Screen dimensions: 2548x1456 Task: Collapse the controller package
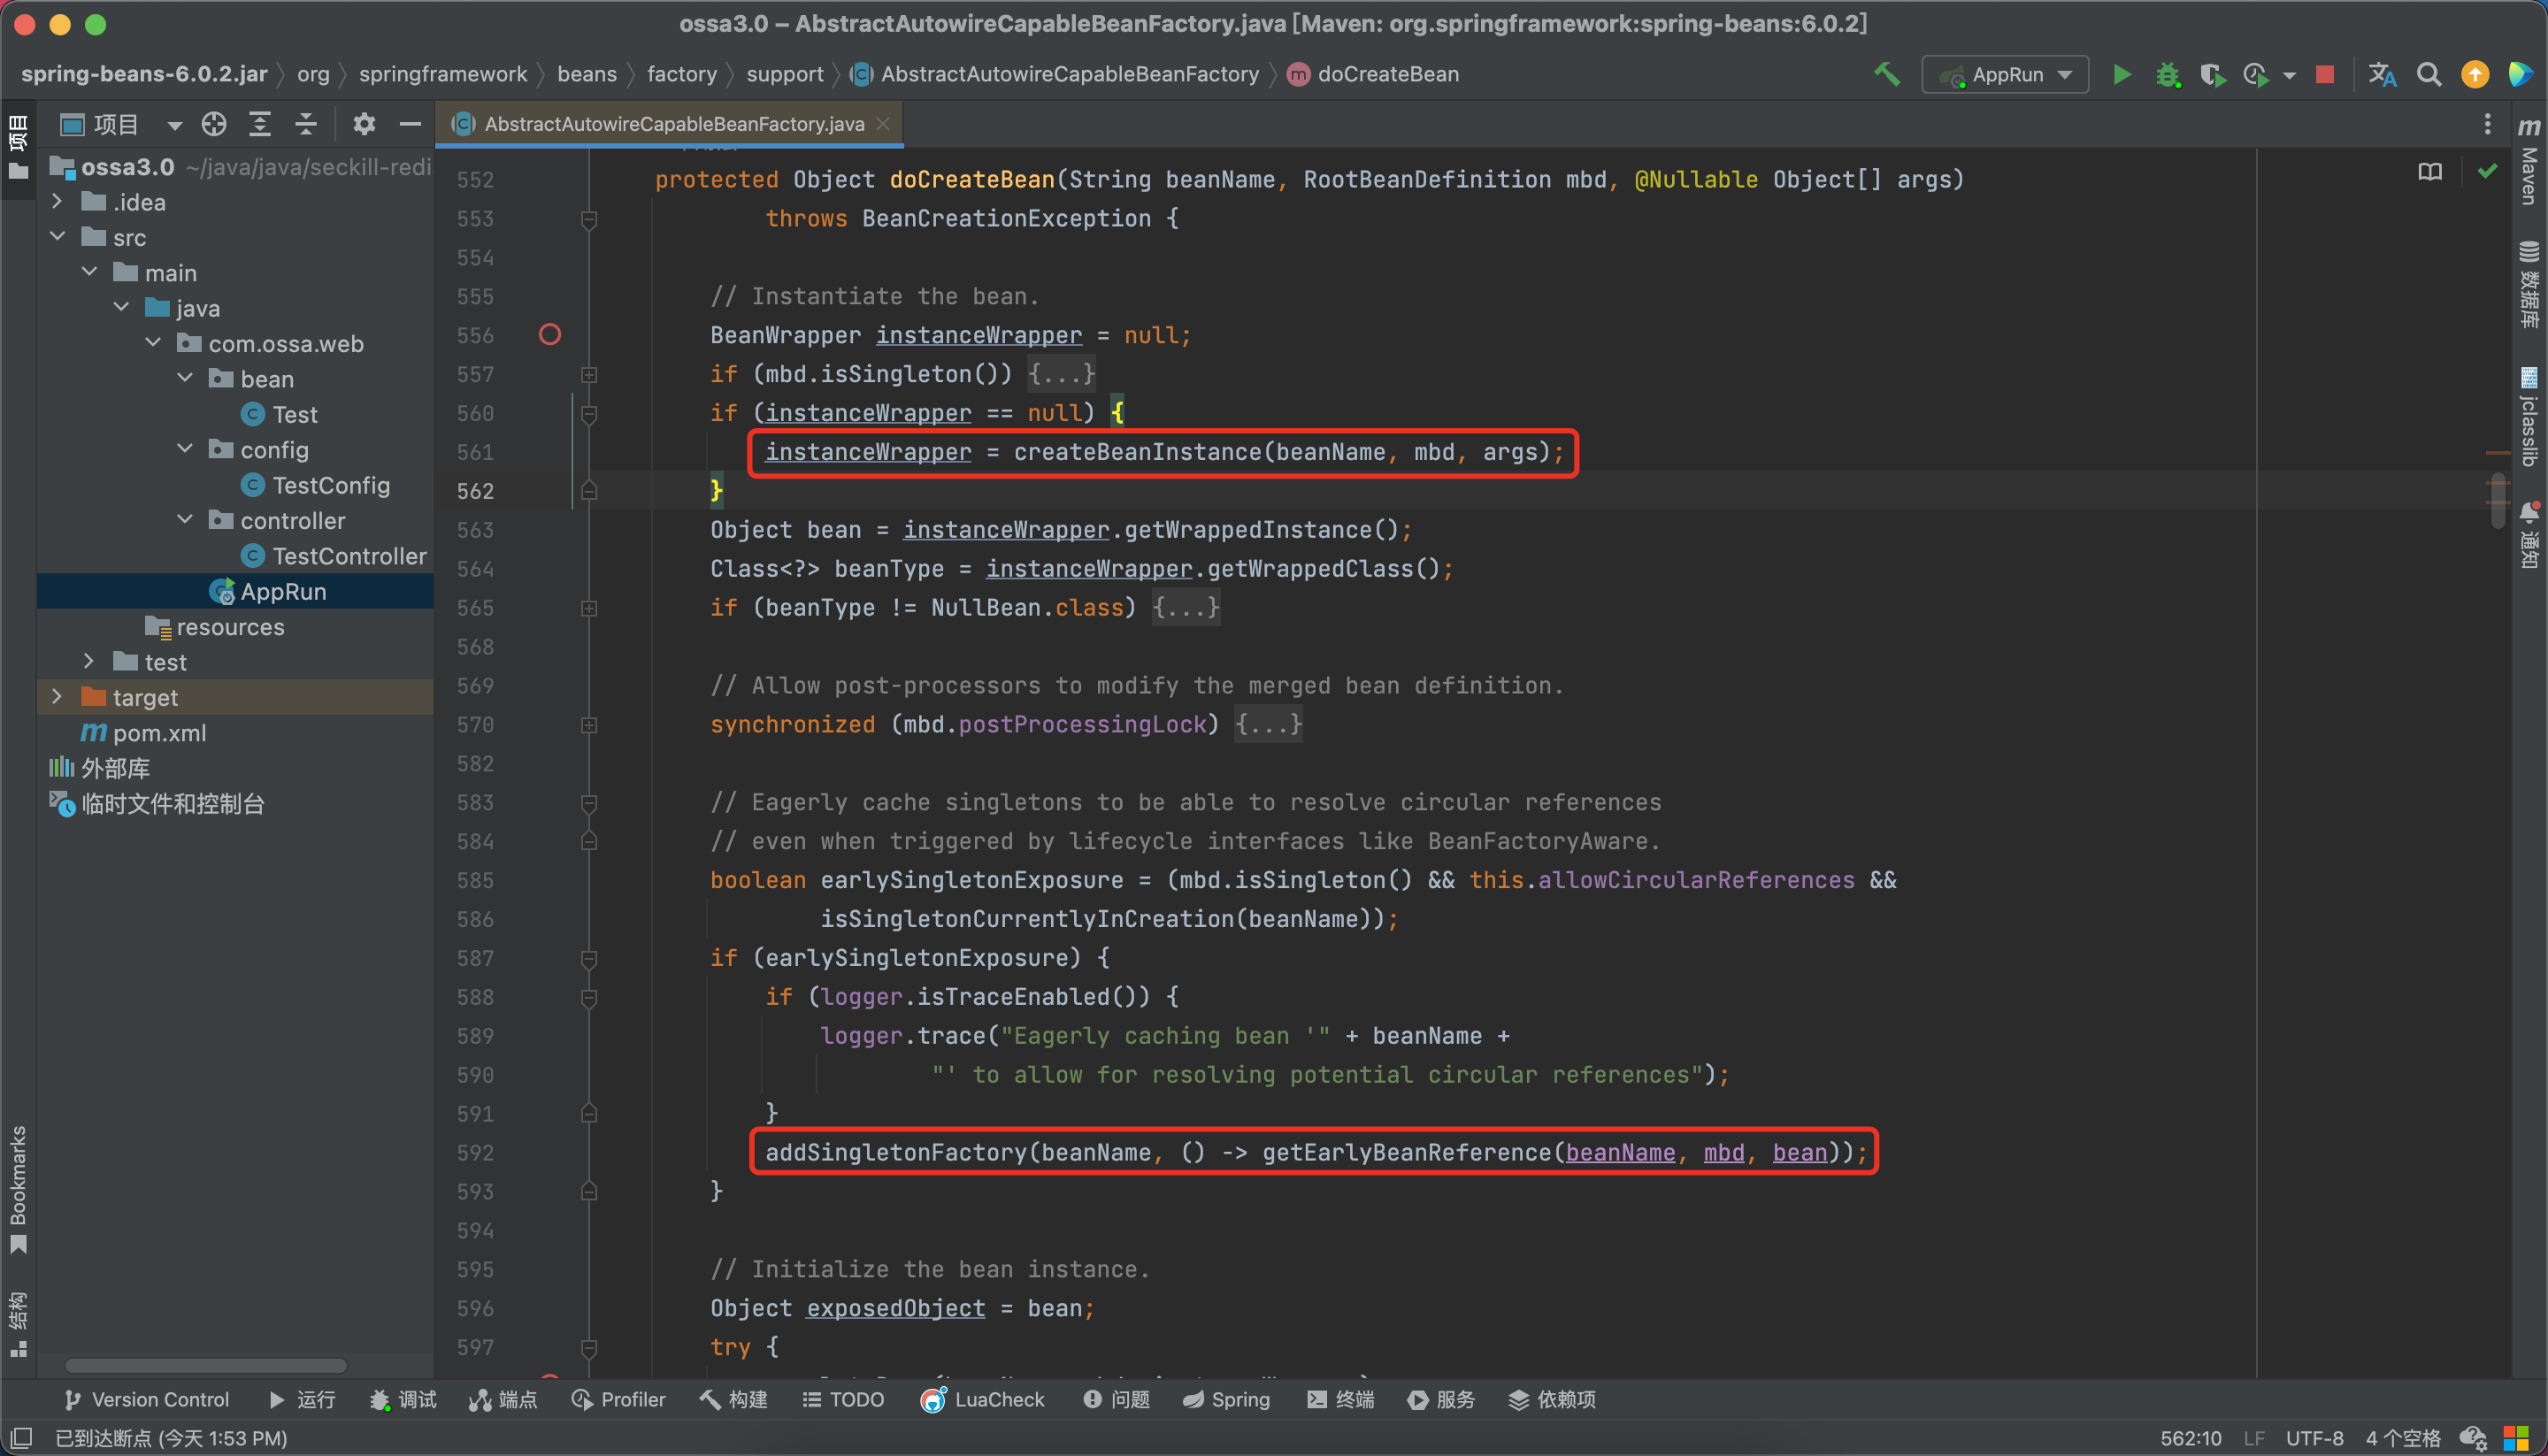[185, 520]
